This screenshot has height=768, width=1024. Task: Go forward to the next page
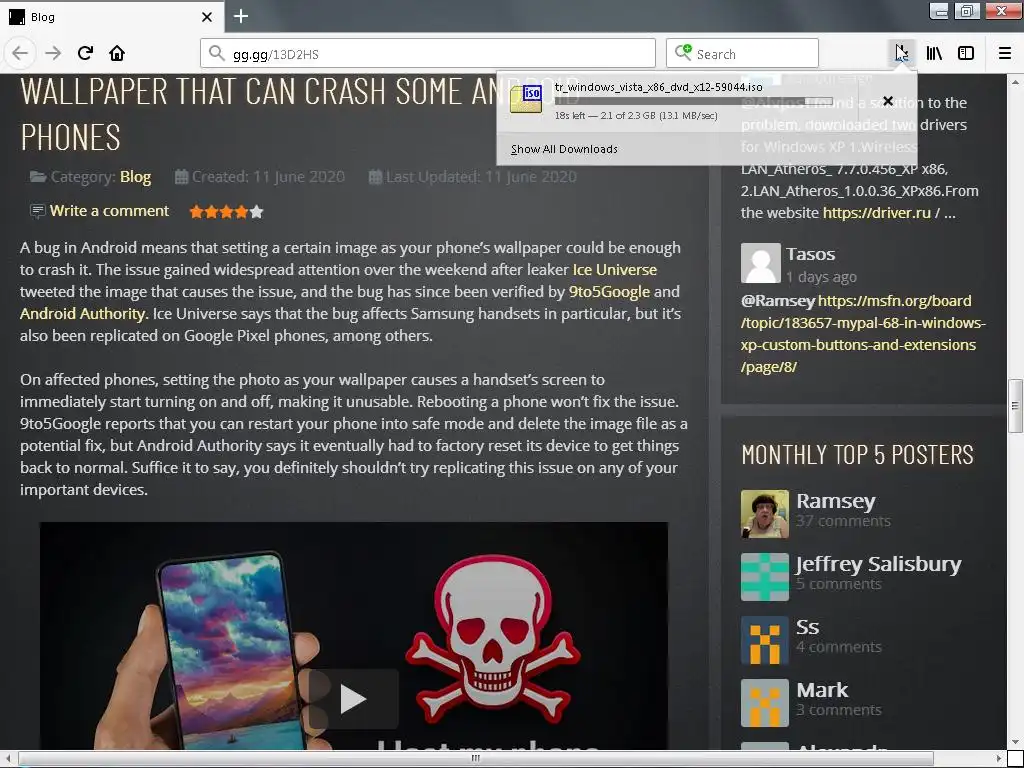(53, 53)
